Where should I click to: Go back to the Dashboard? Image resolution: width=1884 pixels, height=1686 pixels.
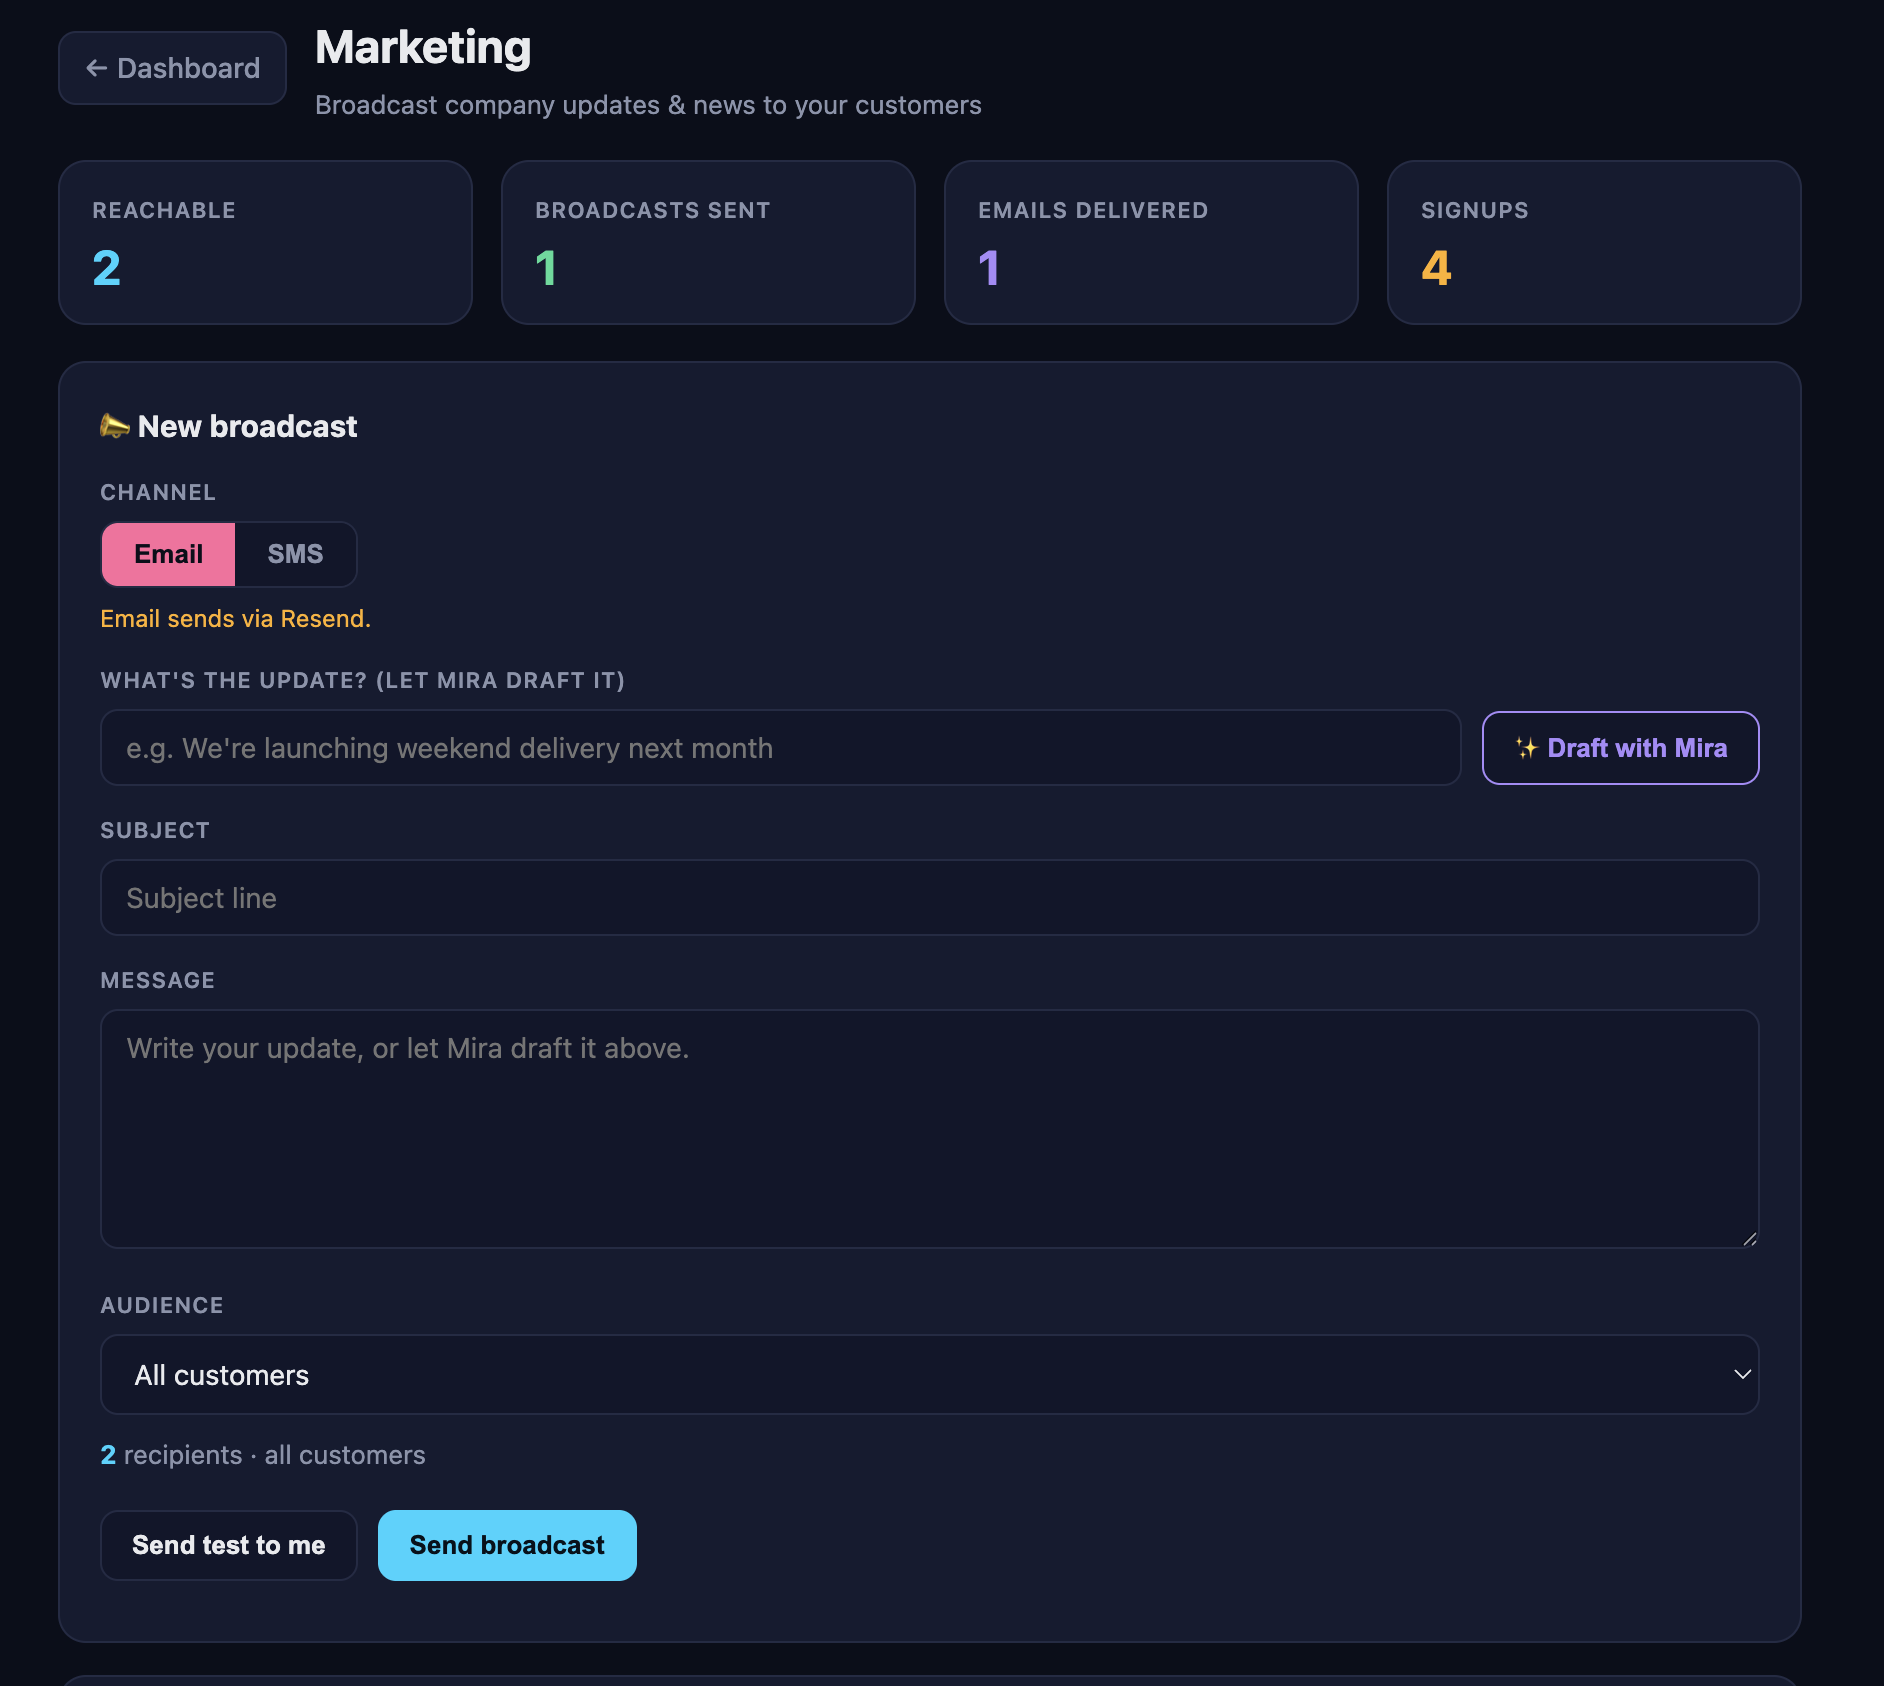point(172,68)
